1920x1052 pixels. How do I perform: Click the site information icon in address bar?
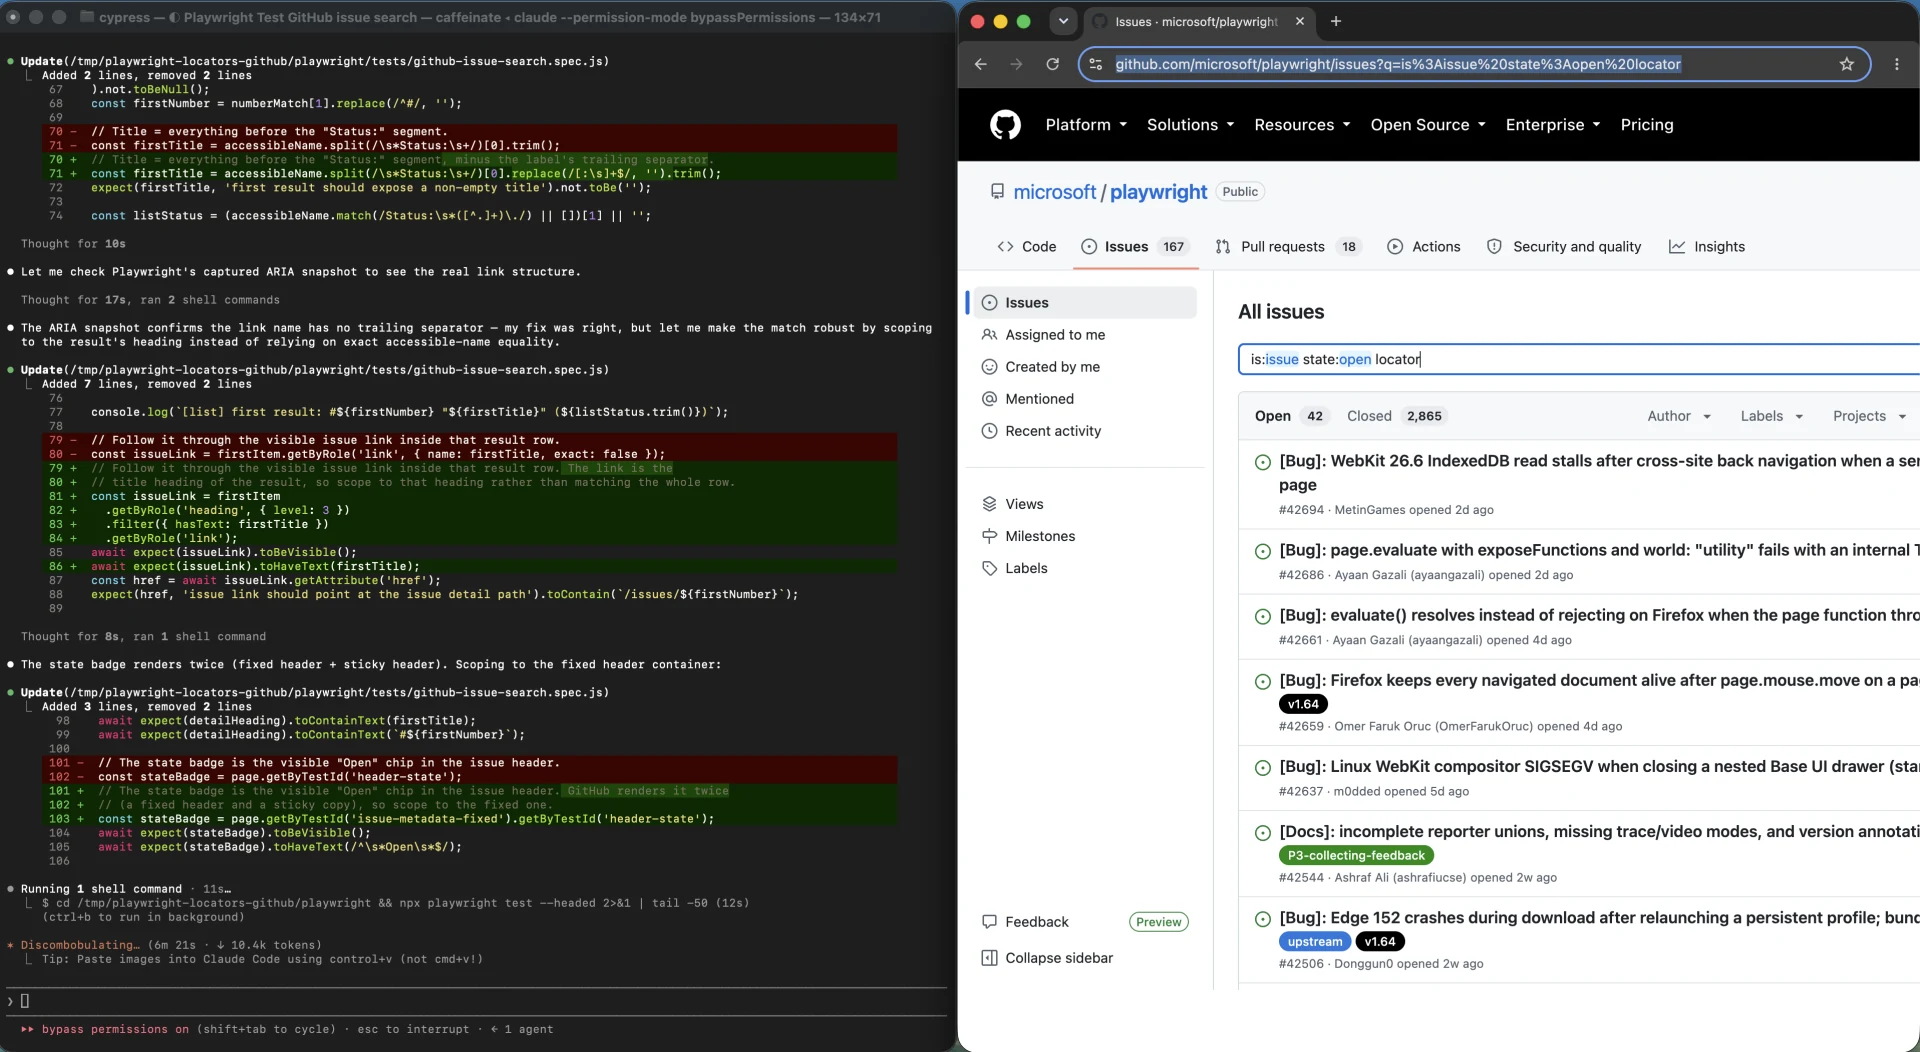click(x=1096, y=64)
